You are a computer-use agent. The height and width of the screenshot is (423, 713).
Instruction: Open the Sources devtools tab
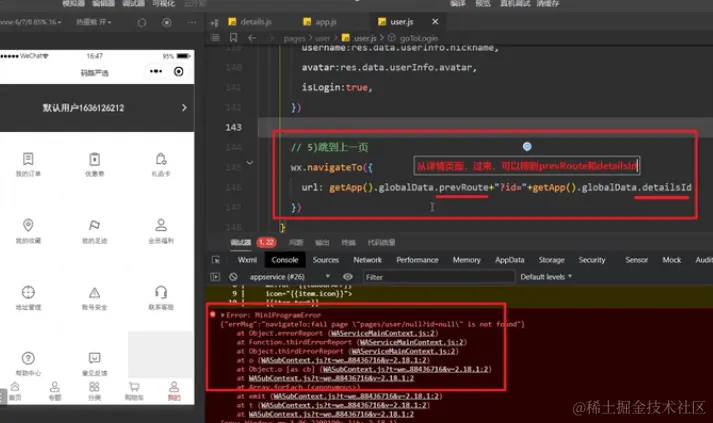coord(326,260)
